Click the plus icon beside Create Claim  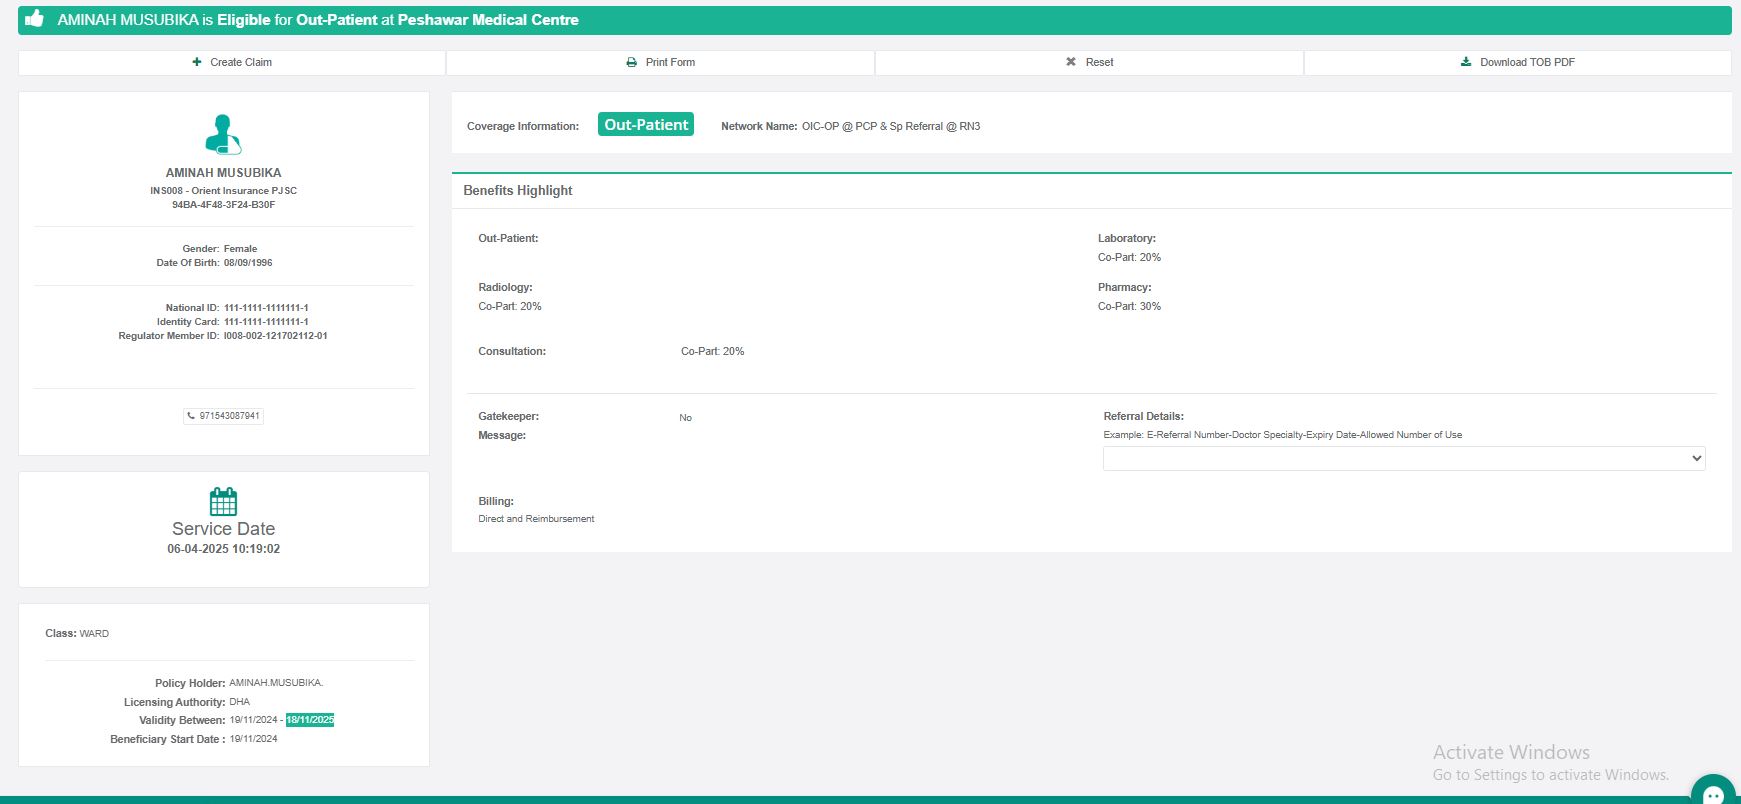[x=197, y=62]
